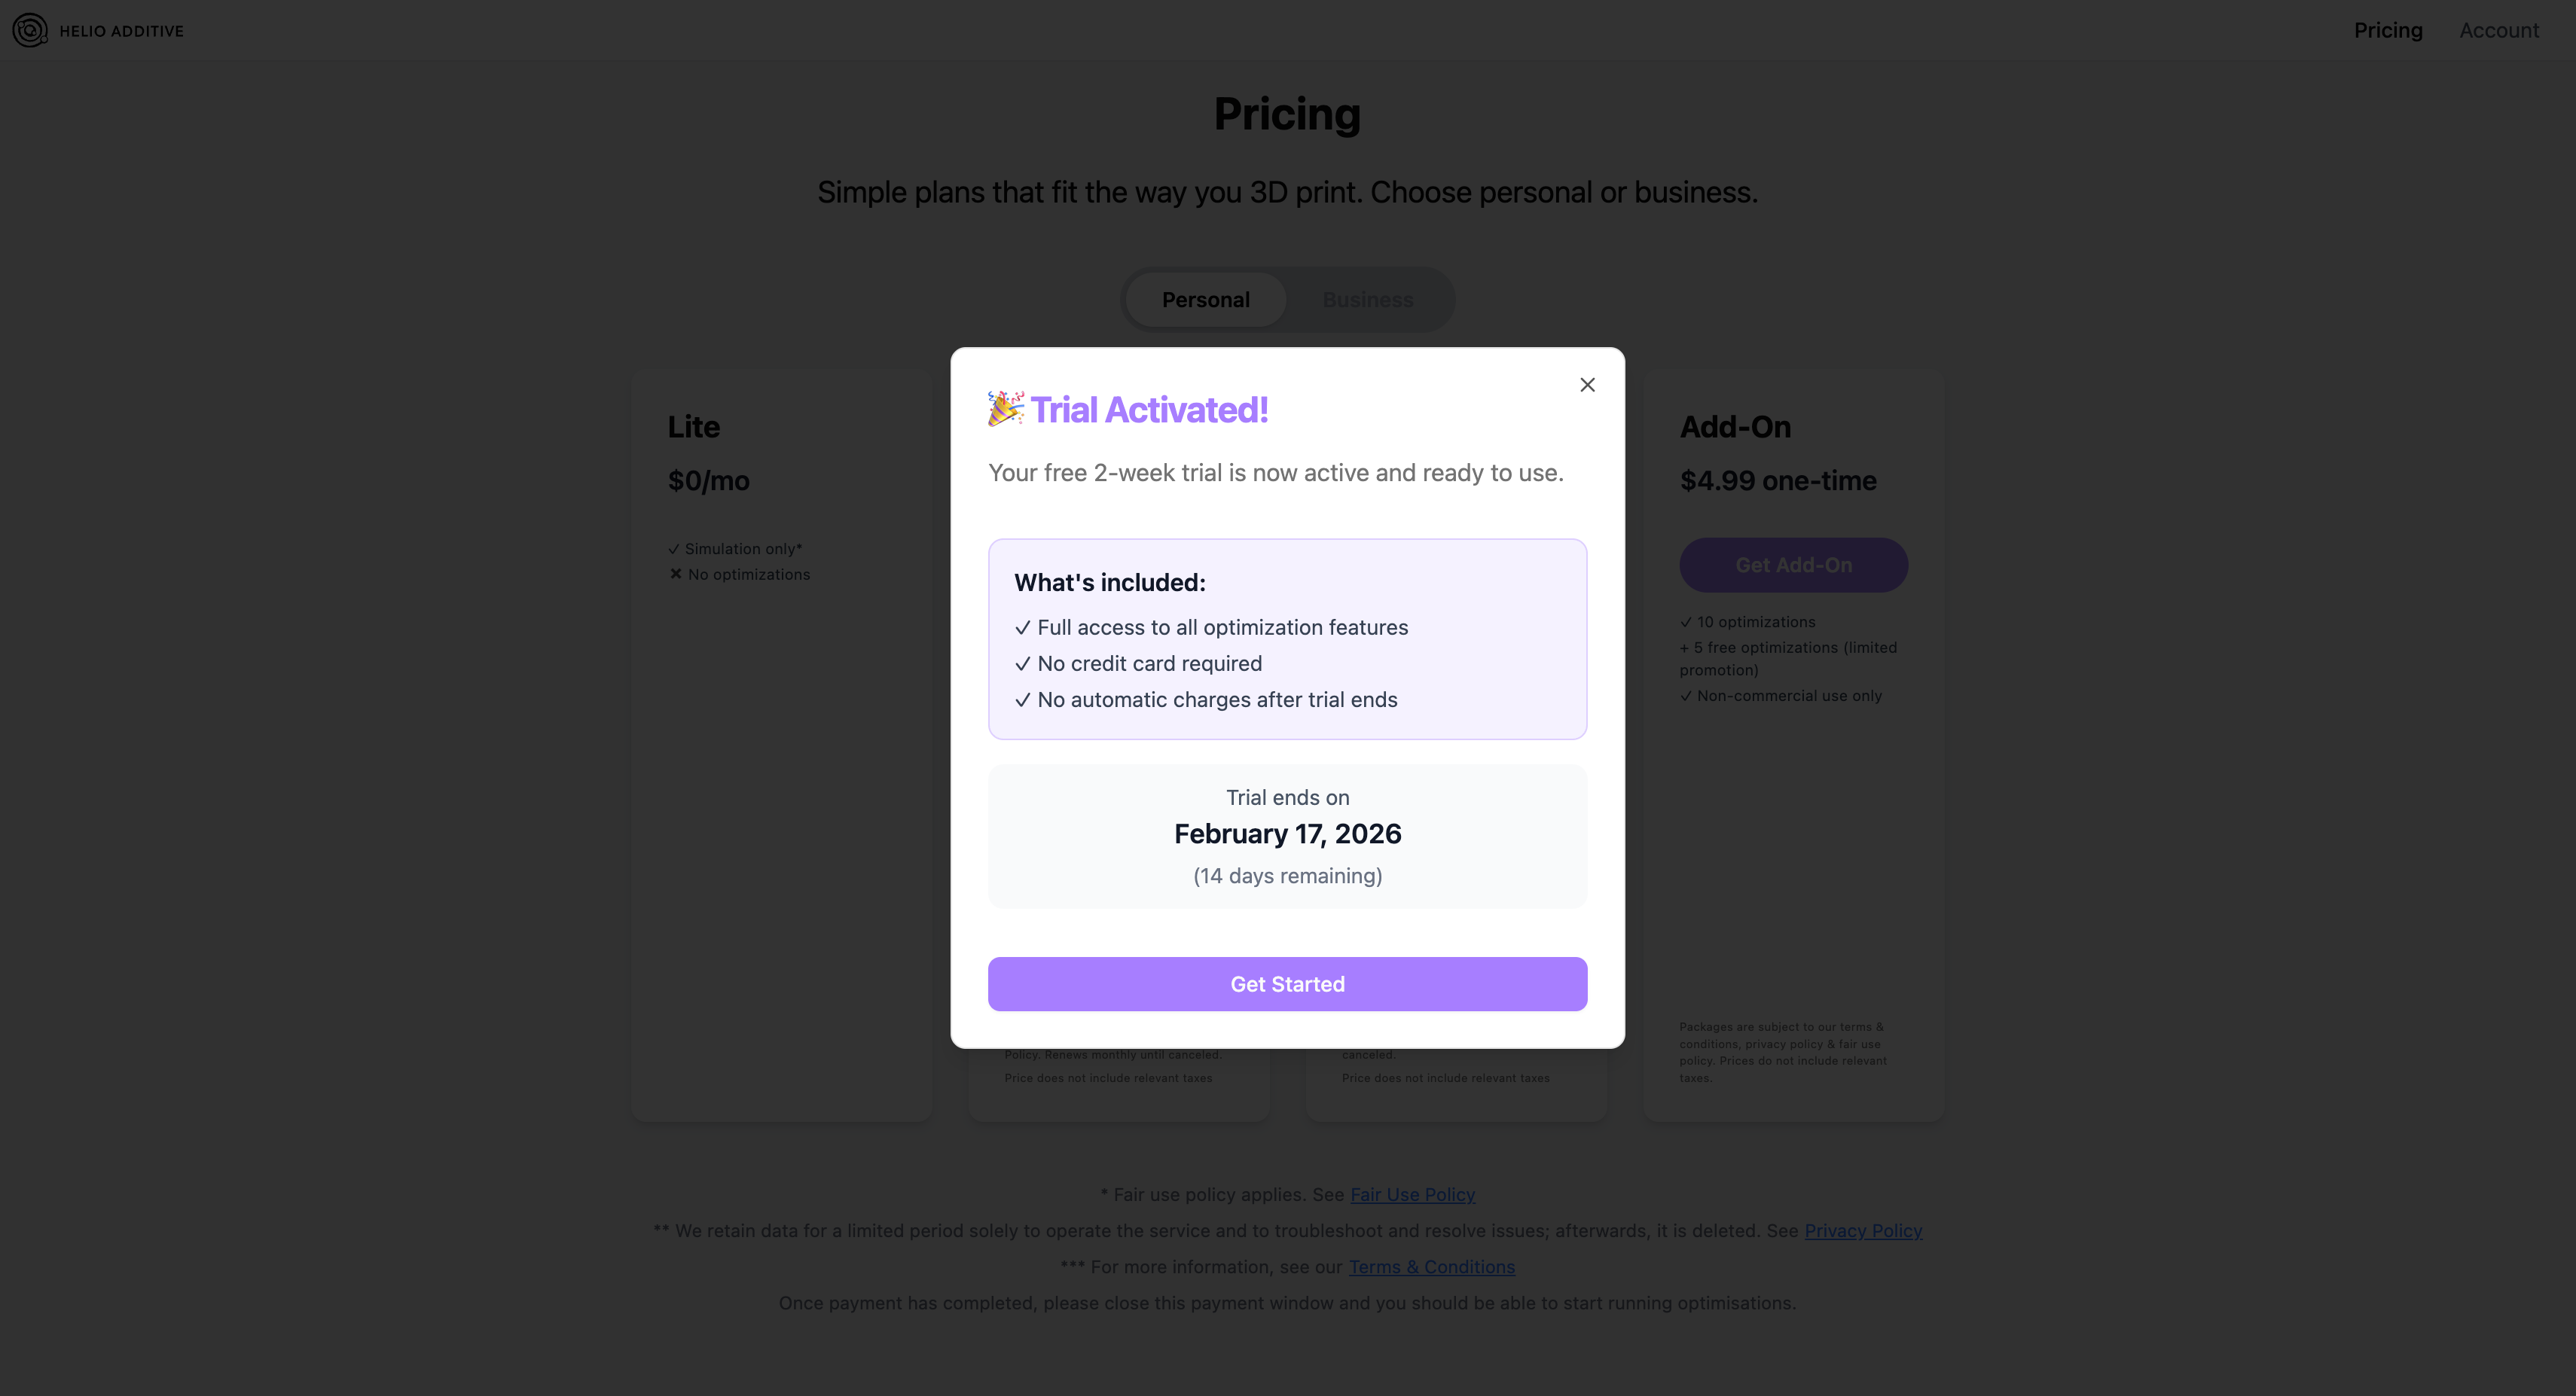Click checkmark beside No automatic charges item
The image size is (2576, 1396).
click(x=1022, y=700)
